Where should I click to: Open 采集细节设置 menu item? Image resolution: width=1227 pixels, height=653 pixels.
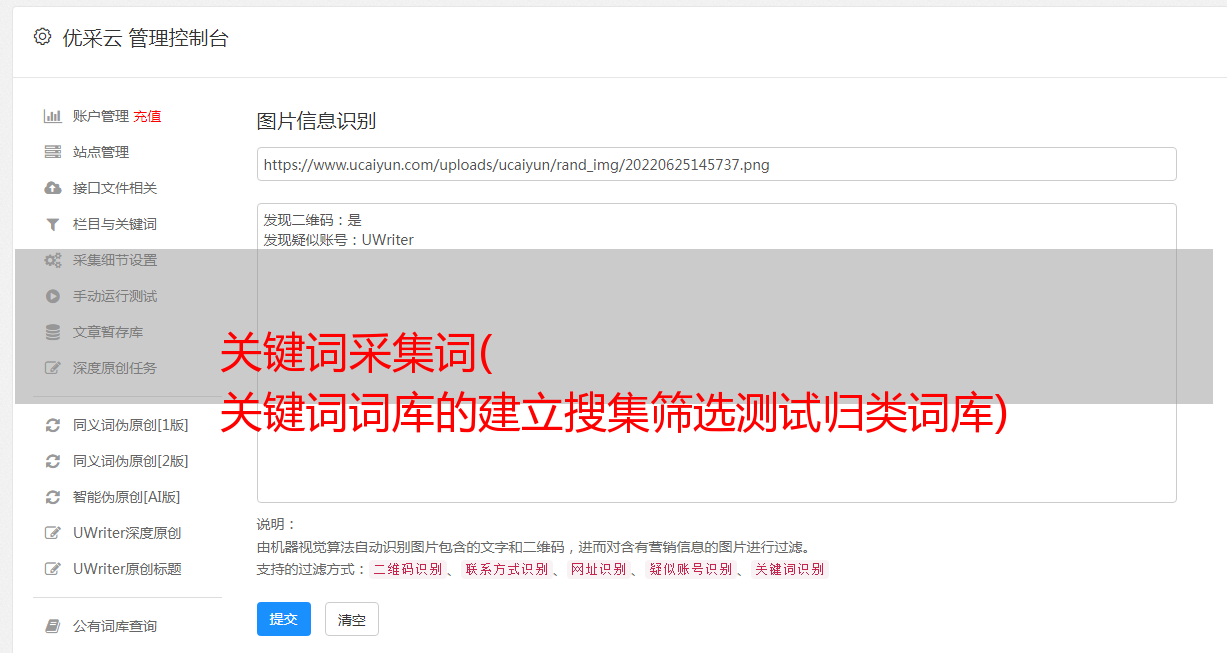[x=115, y=260]
